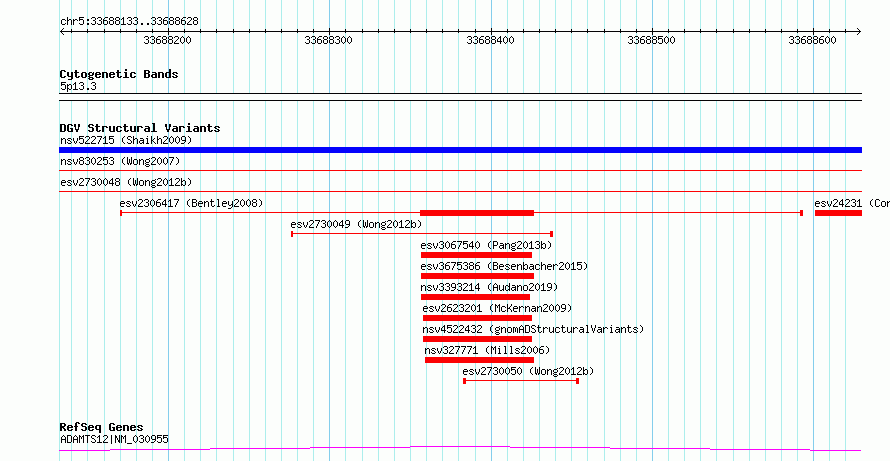Open the esv2730049 (Wong2012b) variant label
This screenshot has height=461, width=890.
click(356, 224)
